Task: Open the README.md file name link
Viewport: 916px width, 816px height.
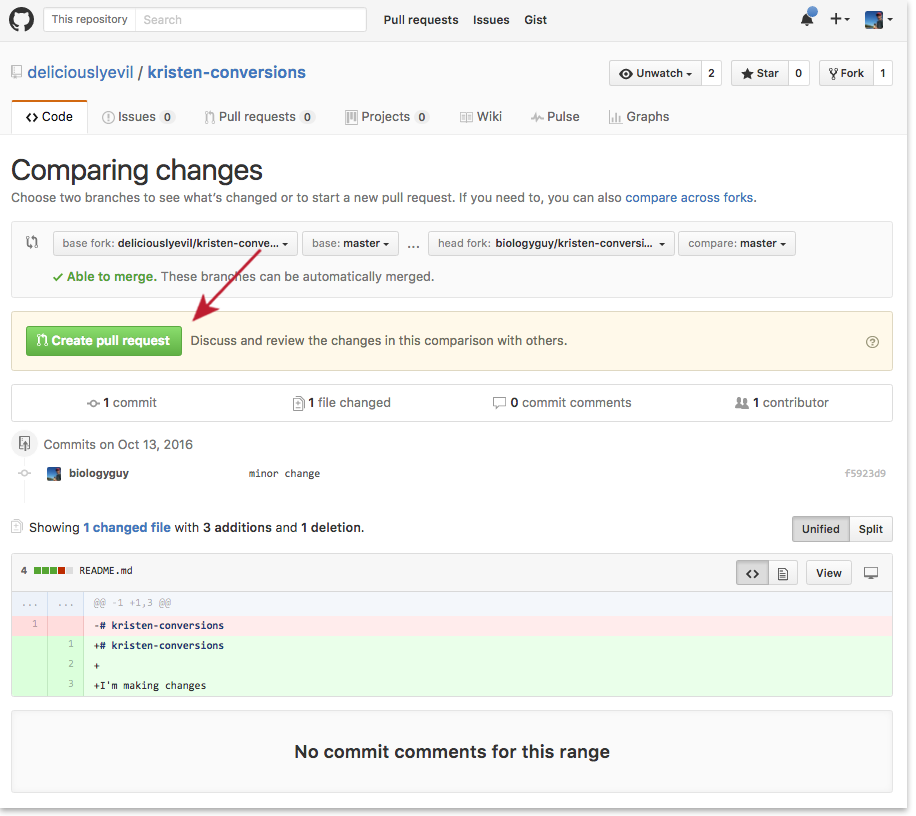Action: (x=106, y=571)
